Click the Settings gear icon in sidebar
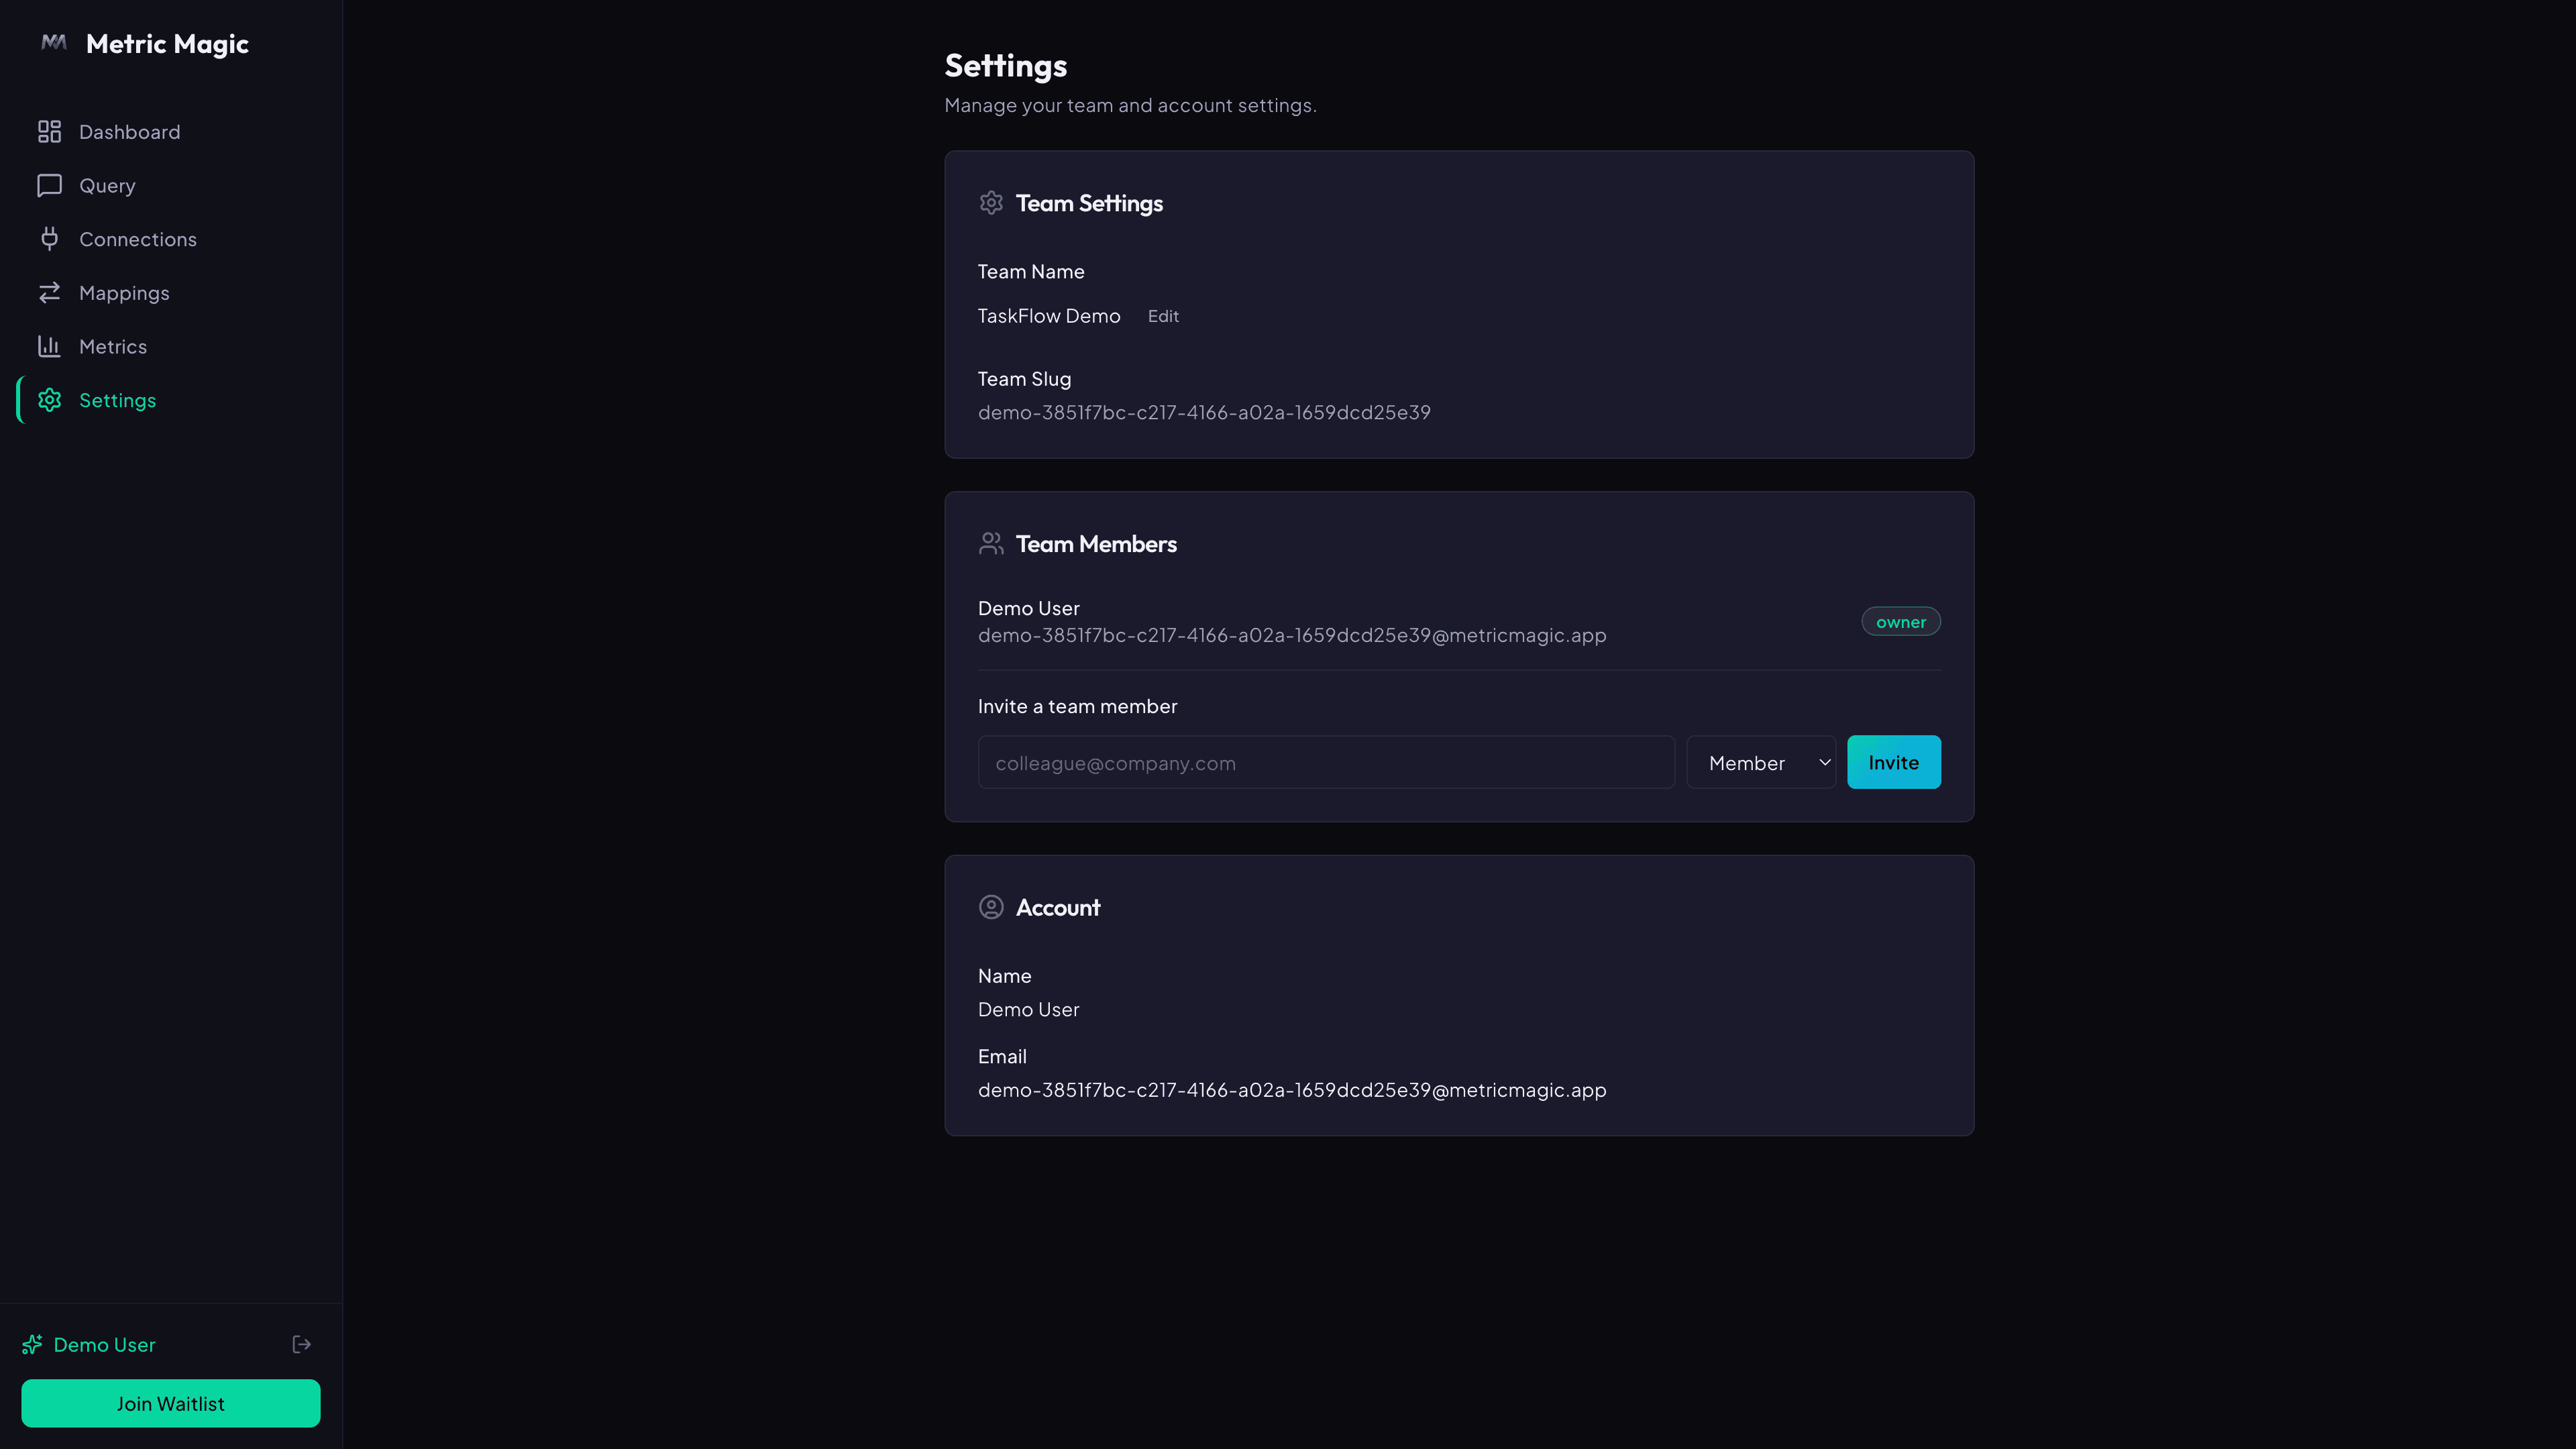 click(50, 400)
